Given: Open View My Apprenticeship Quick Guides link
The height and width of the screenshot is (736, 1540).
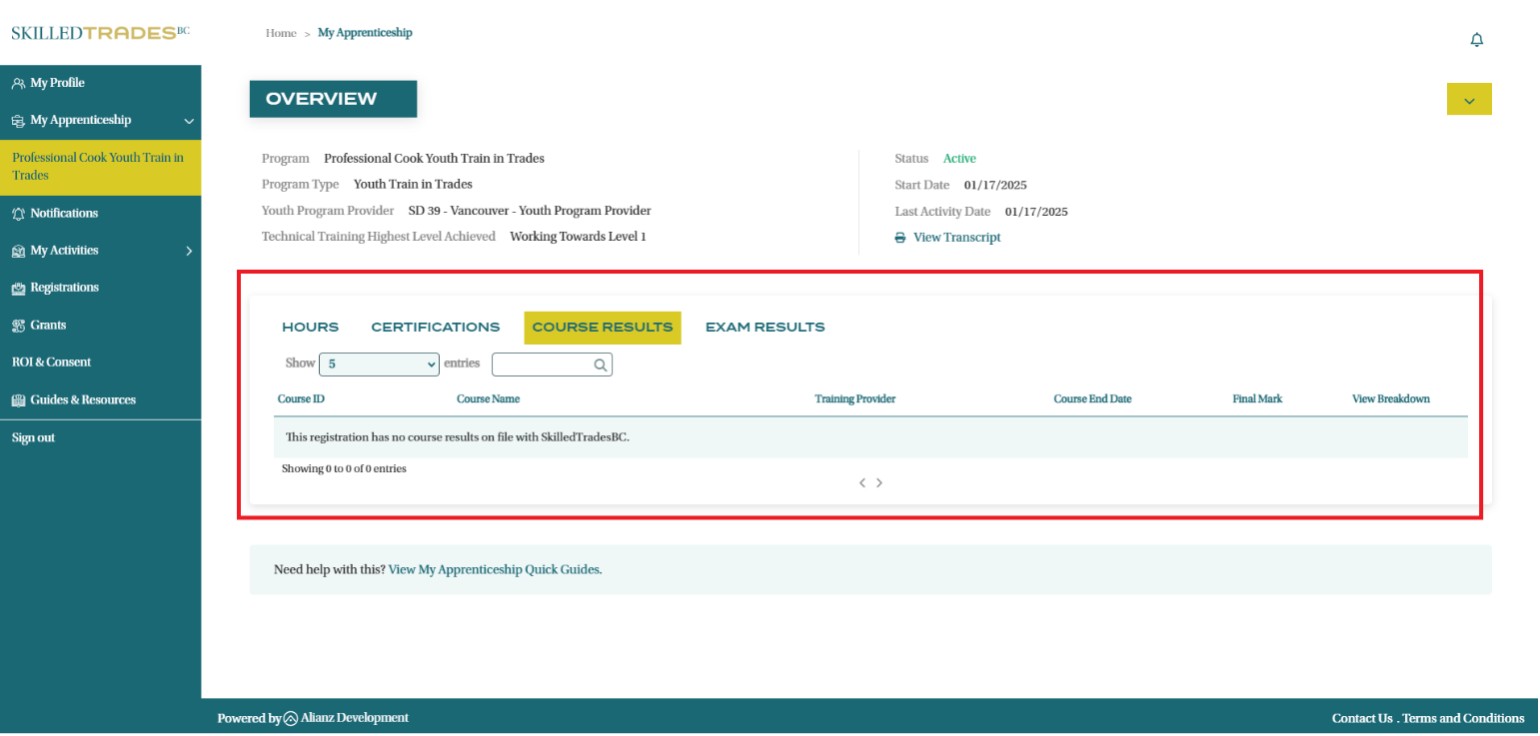Looking at the screenshot, I should [x=495, y=570].
